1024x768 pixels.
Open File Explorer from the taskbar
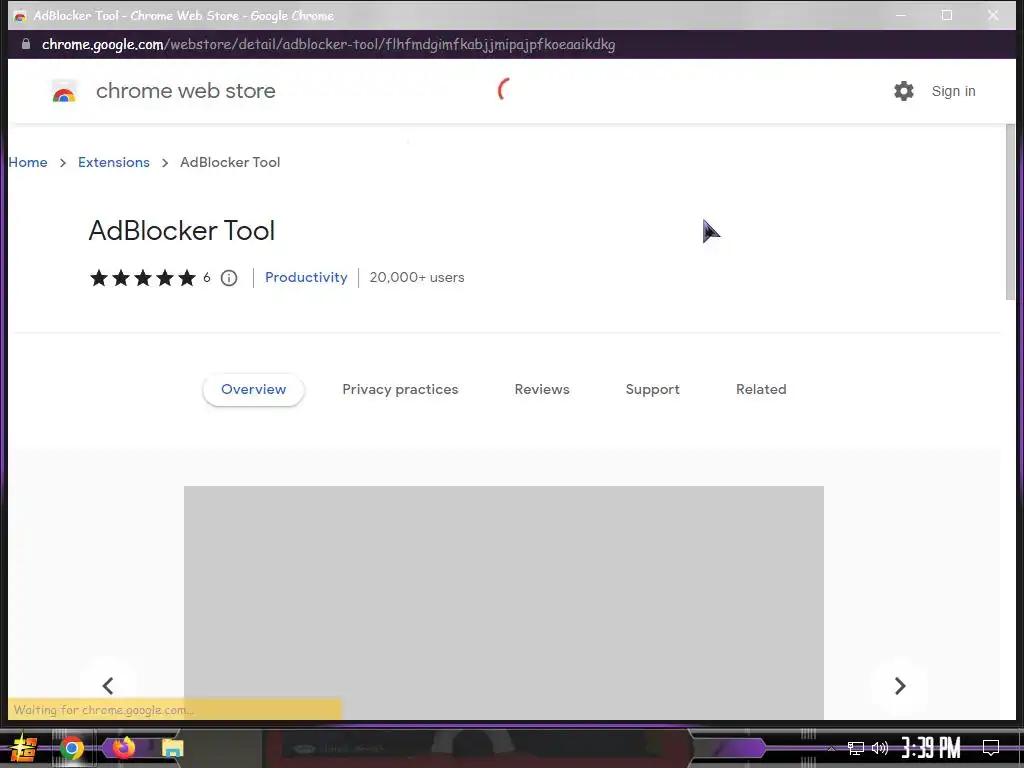(172, 748)
